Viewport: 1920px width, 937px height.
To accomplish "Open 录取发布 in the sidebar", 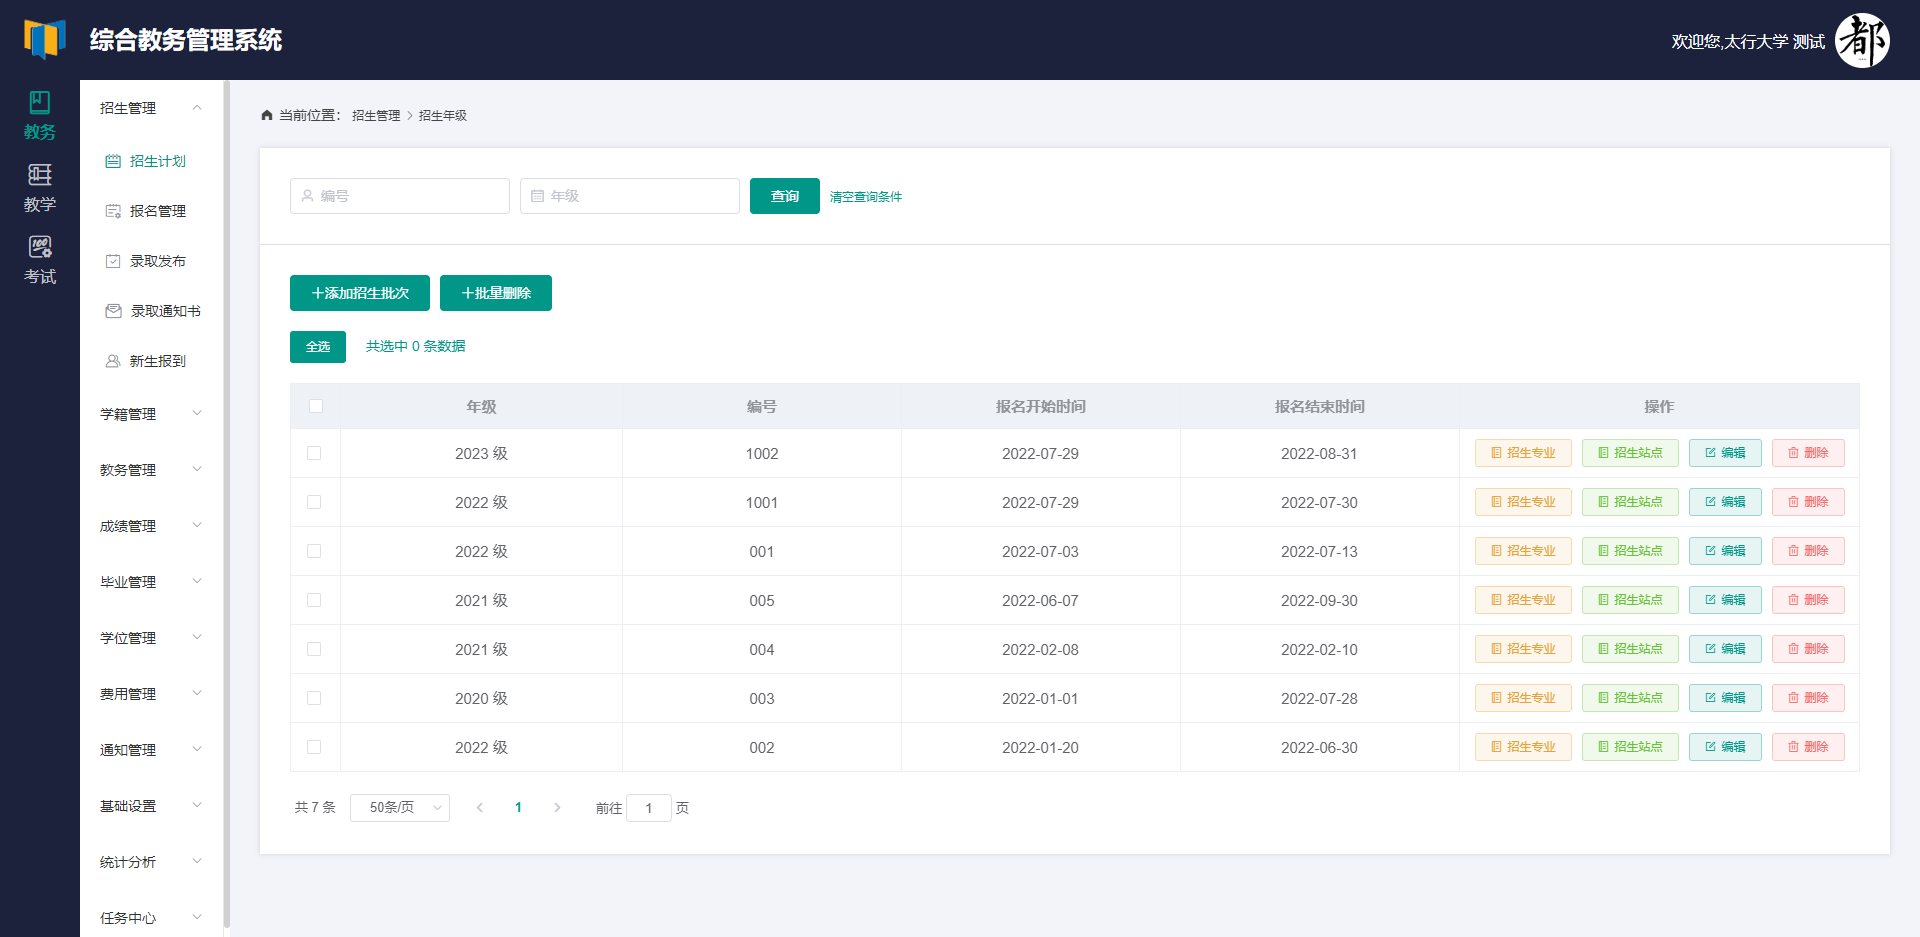I will pos(151,261).
